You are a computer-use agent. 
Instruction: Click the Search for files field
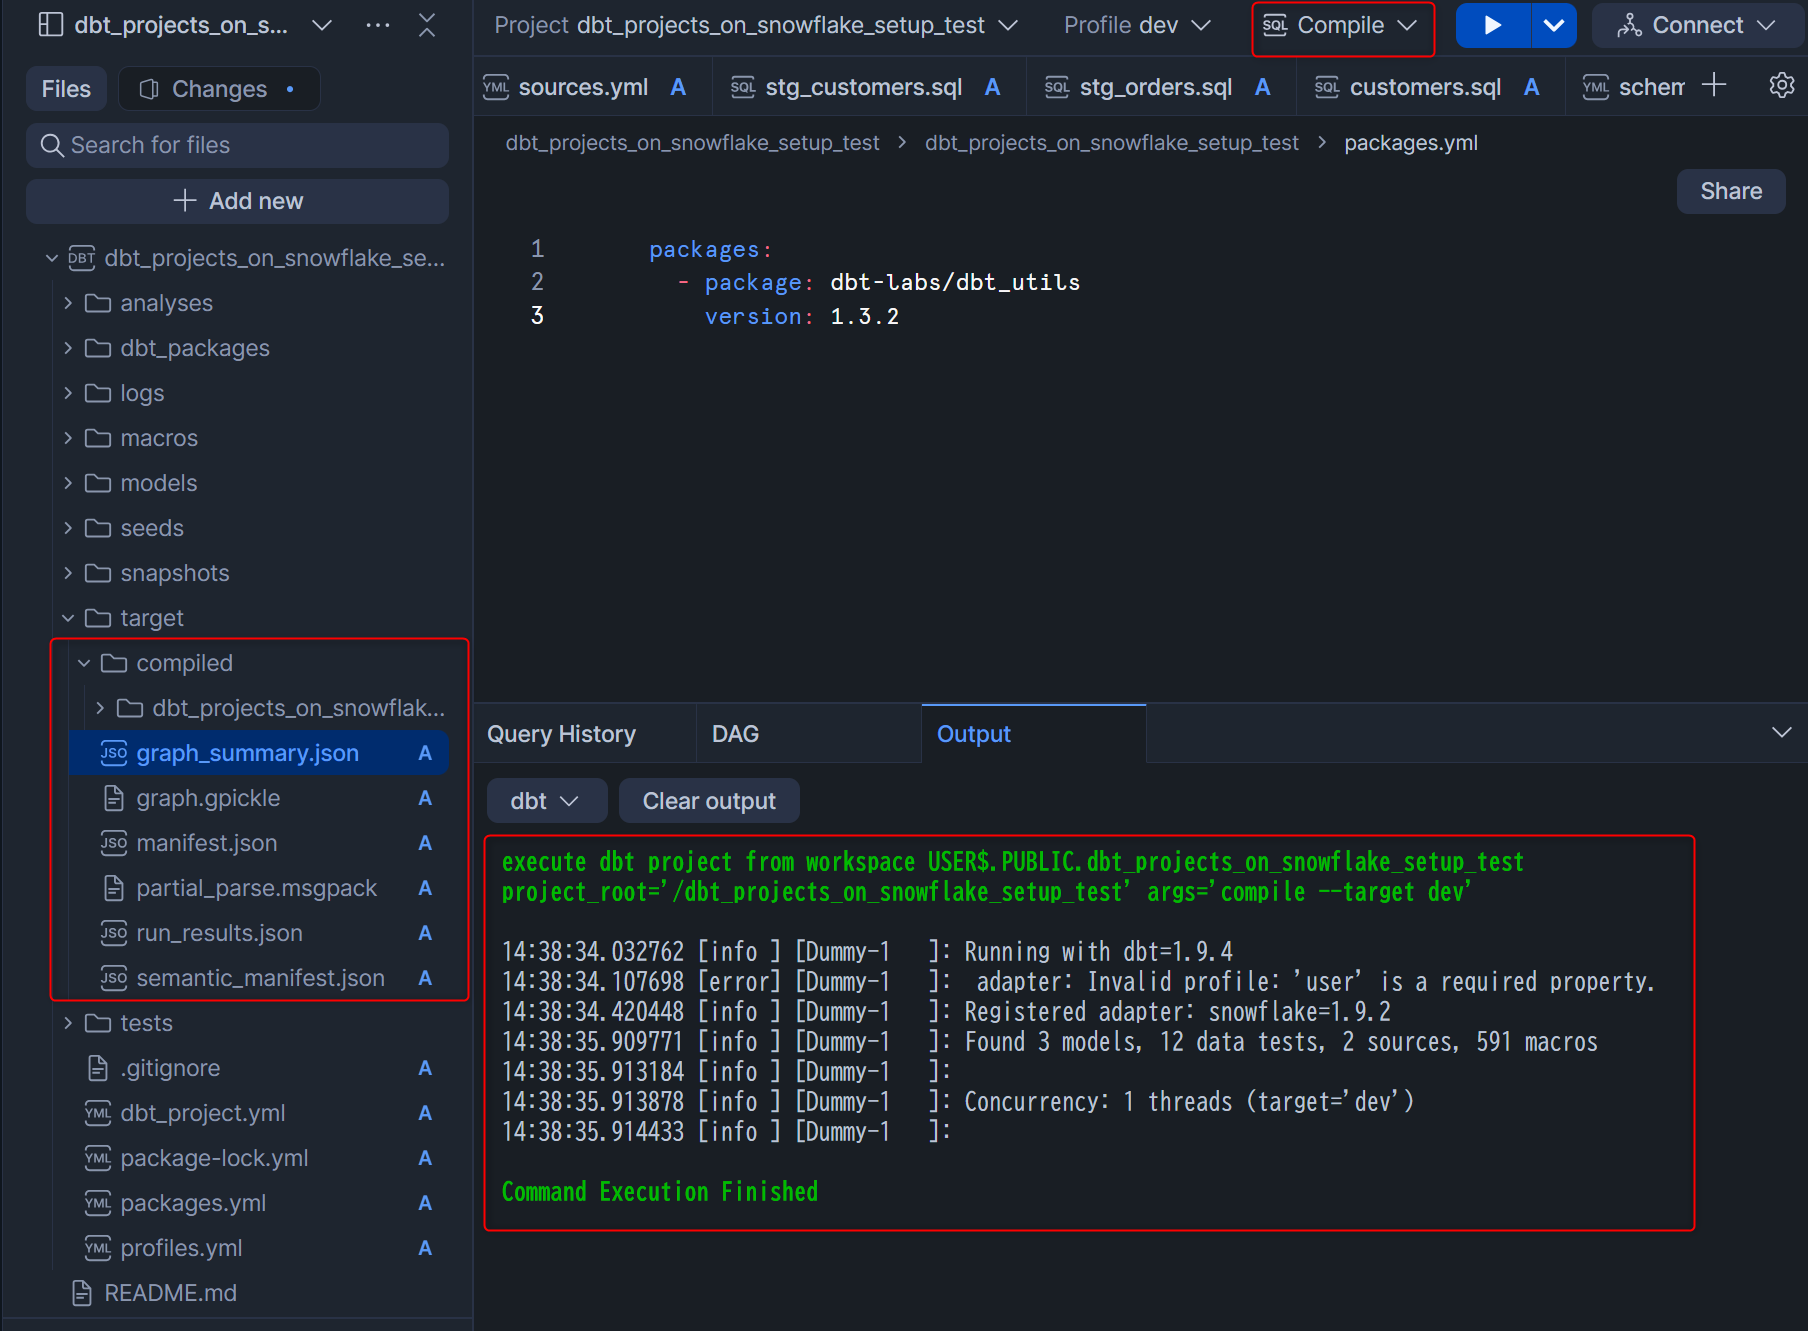tap(237, 145)
